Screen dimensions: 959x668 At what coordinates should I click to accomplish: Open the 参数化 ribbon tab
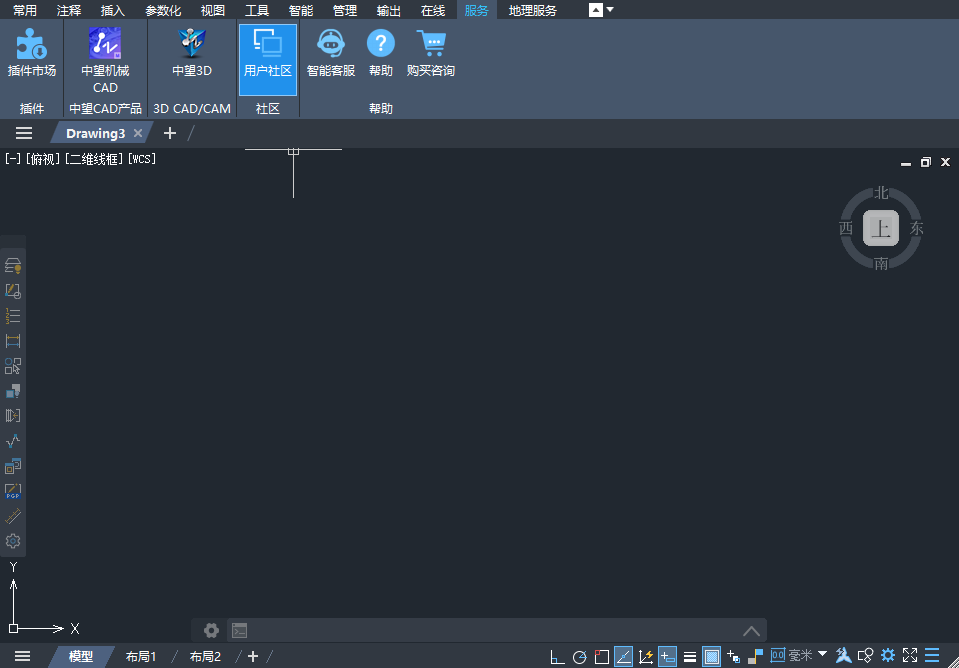click(x=163, y=10)
